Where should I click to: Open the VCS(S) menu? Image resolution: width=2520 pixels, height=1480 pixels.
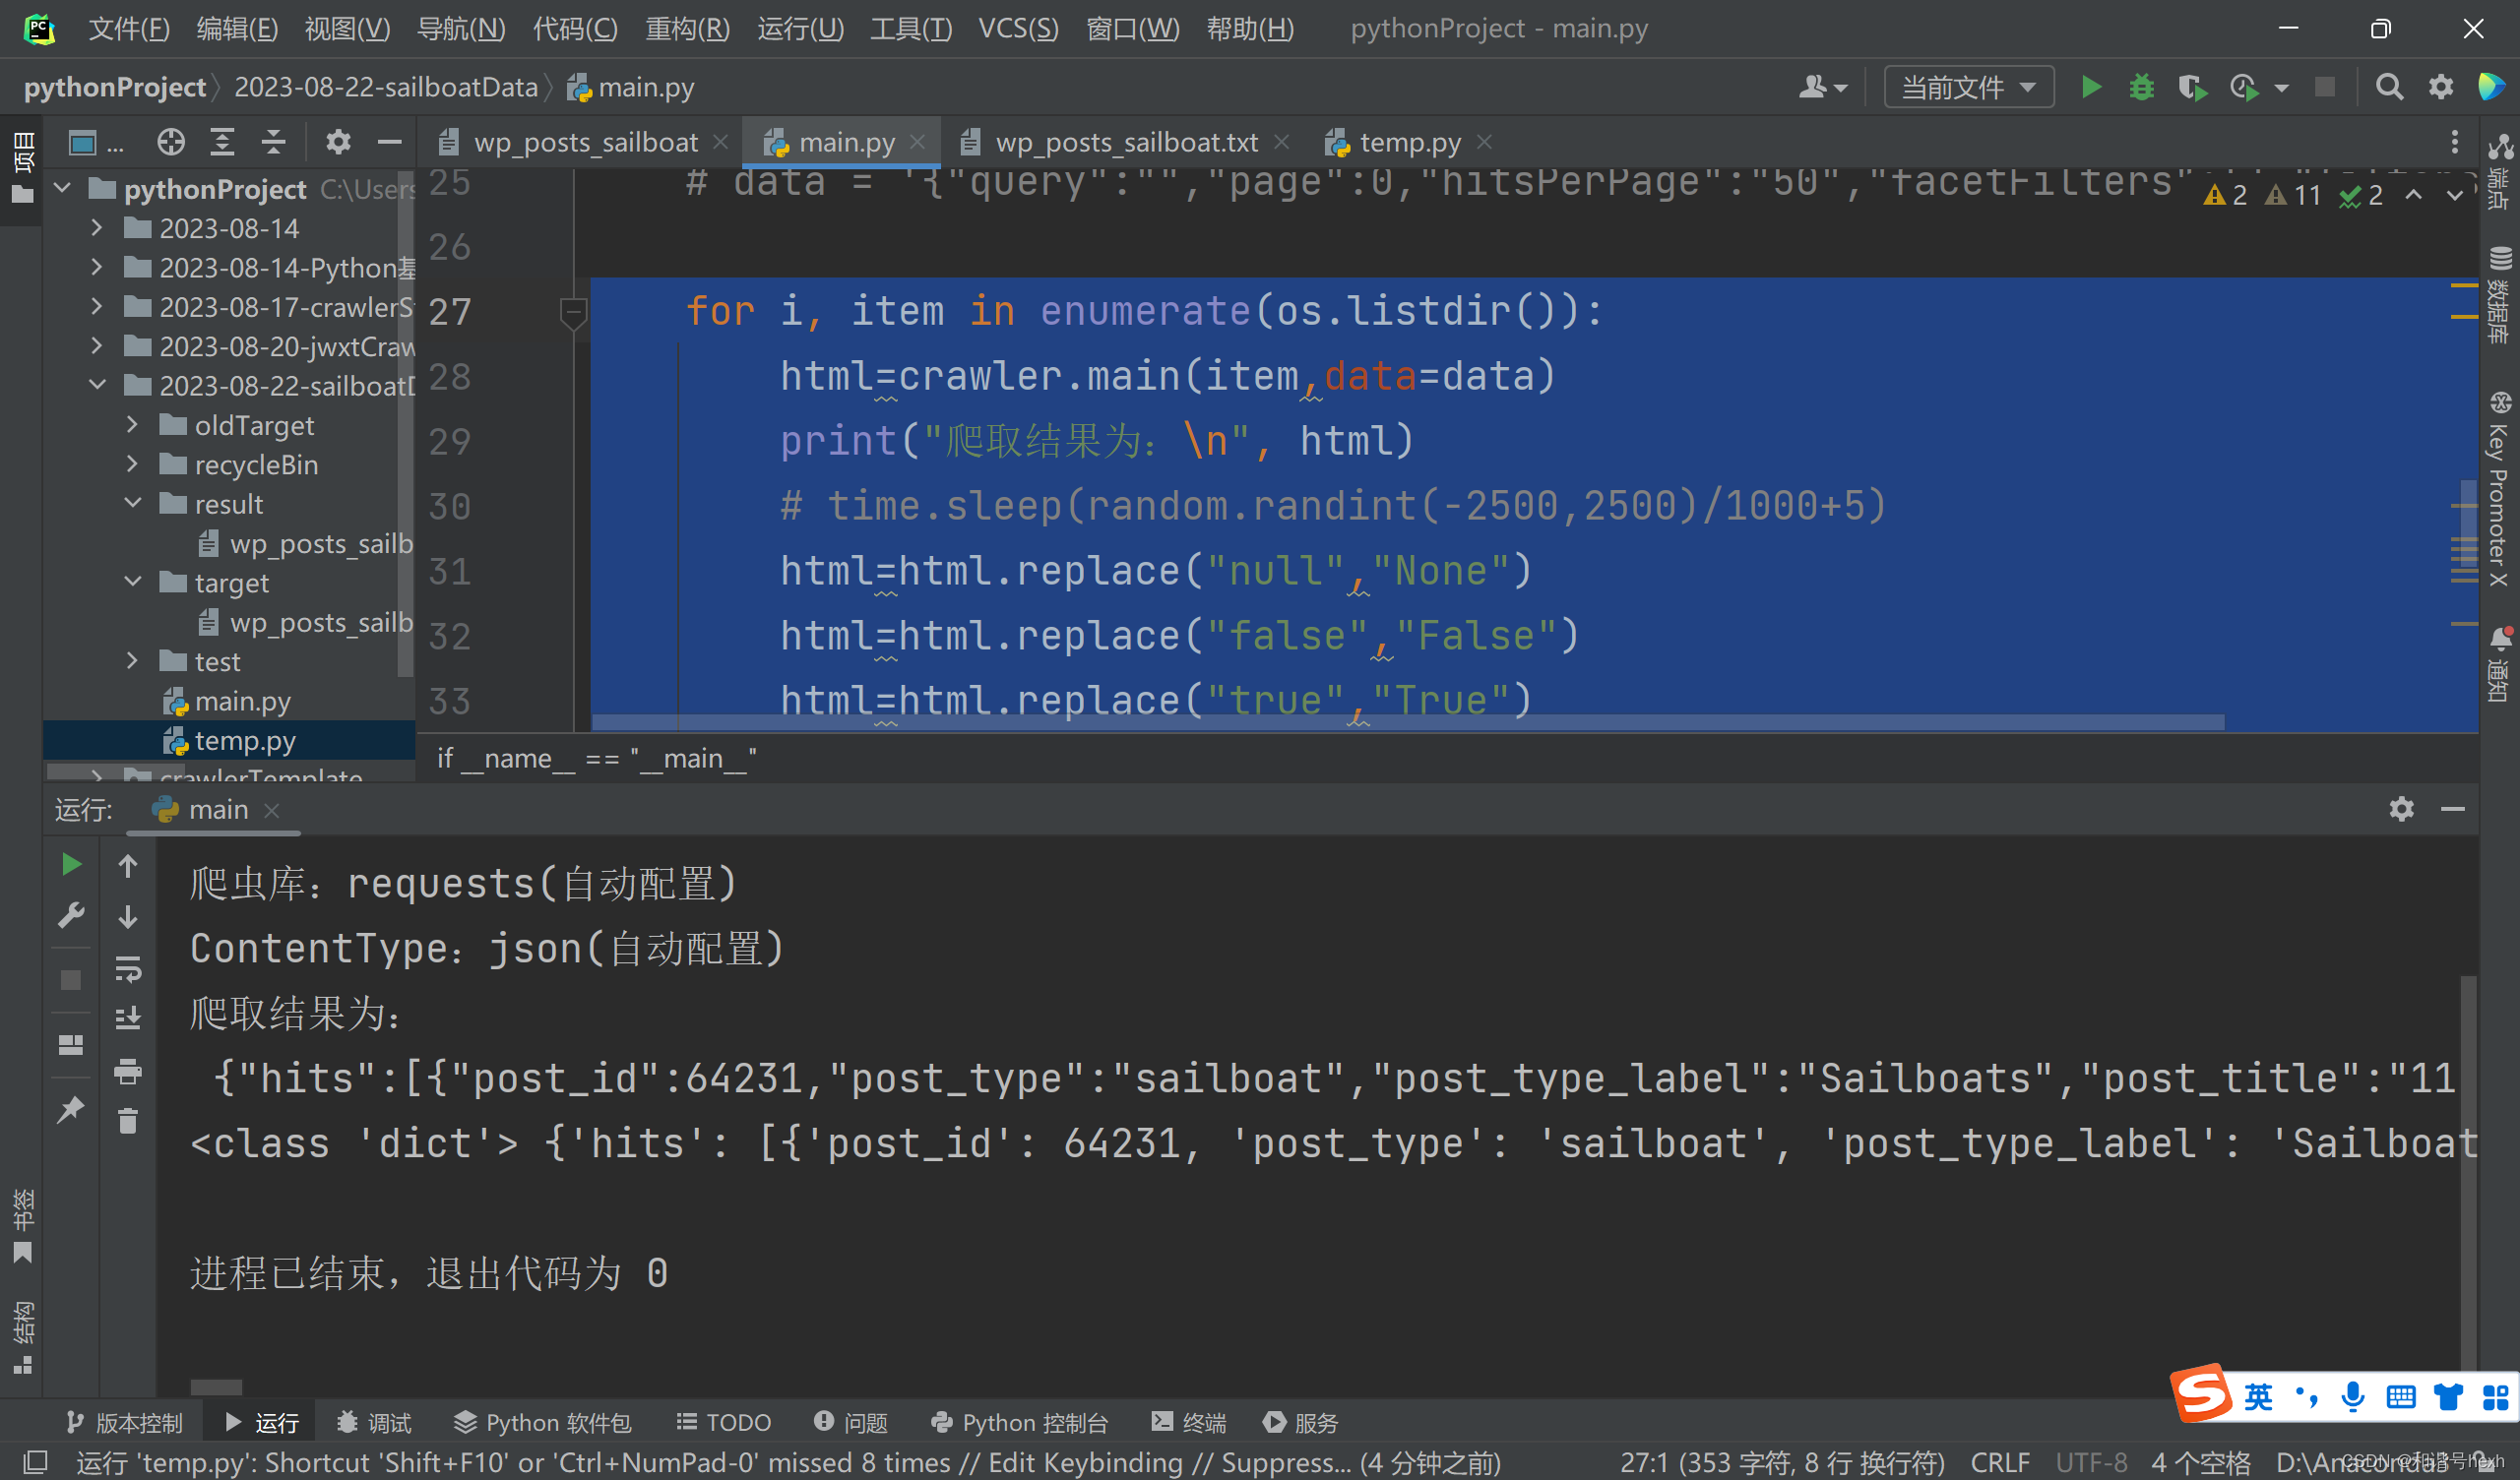(x=1017, y=28)
